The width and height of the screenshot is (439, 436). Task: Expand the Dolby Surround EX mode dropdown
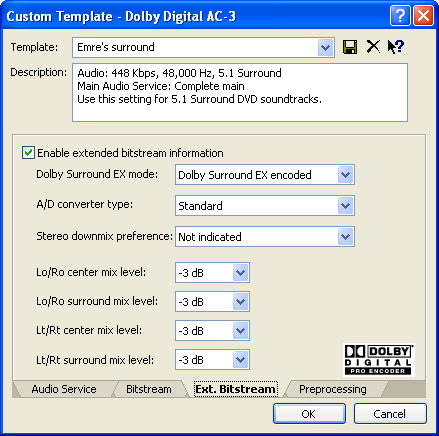(345, 175)
